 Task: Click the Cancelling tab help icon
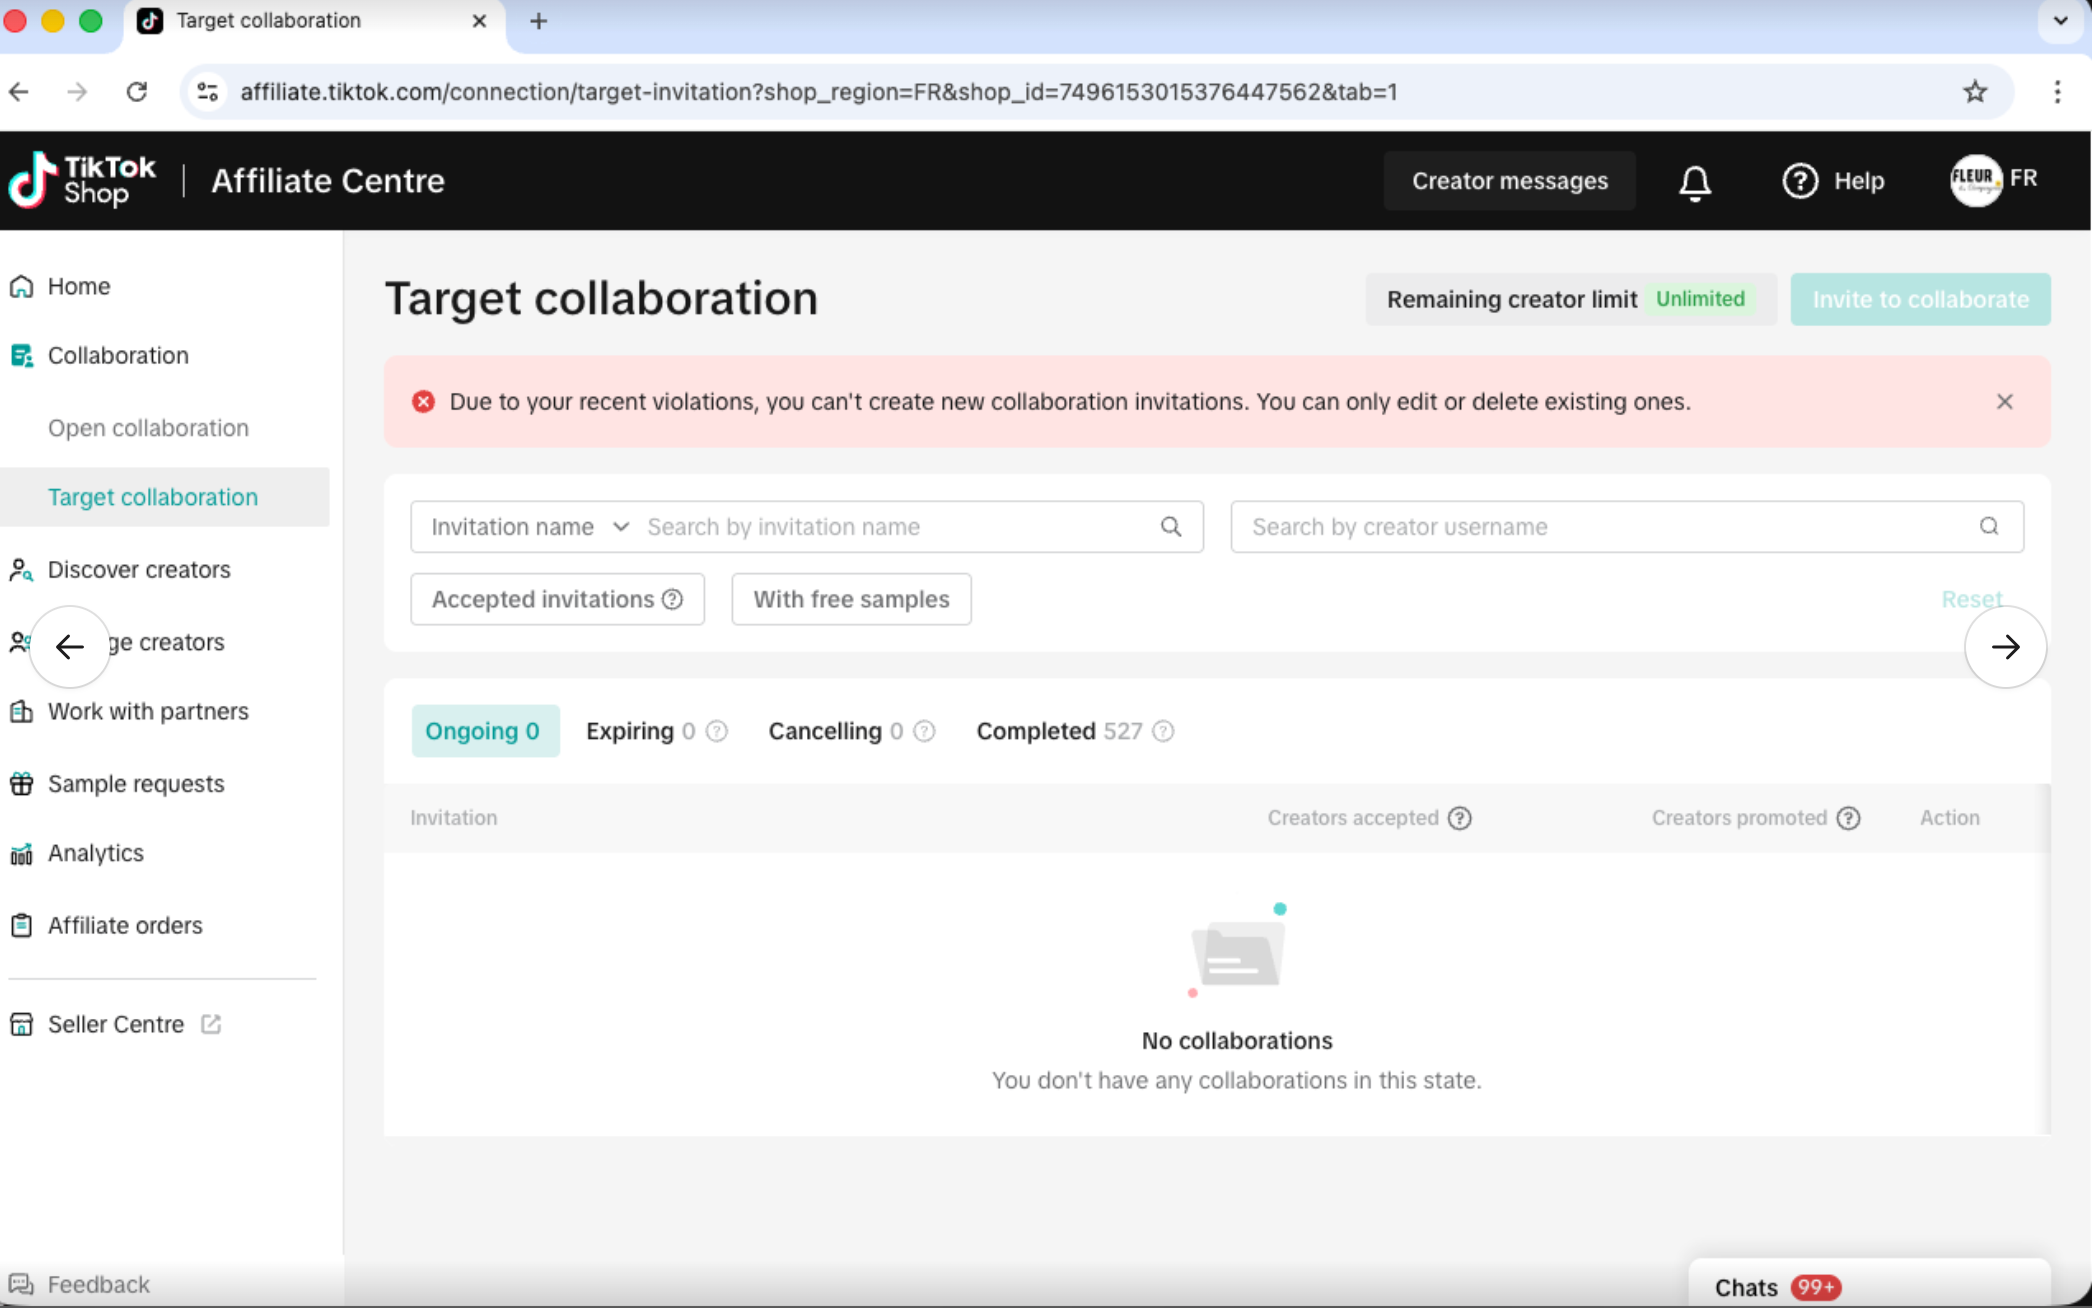click(x=924, y=731)
